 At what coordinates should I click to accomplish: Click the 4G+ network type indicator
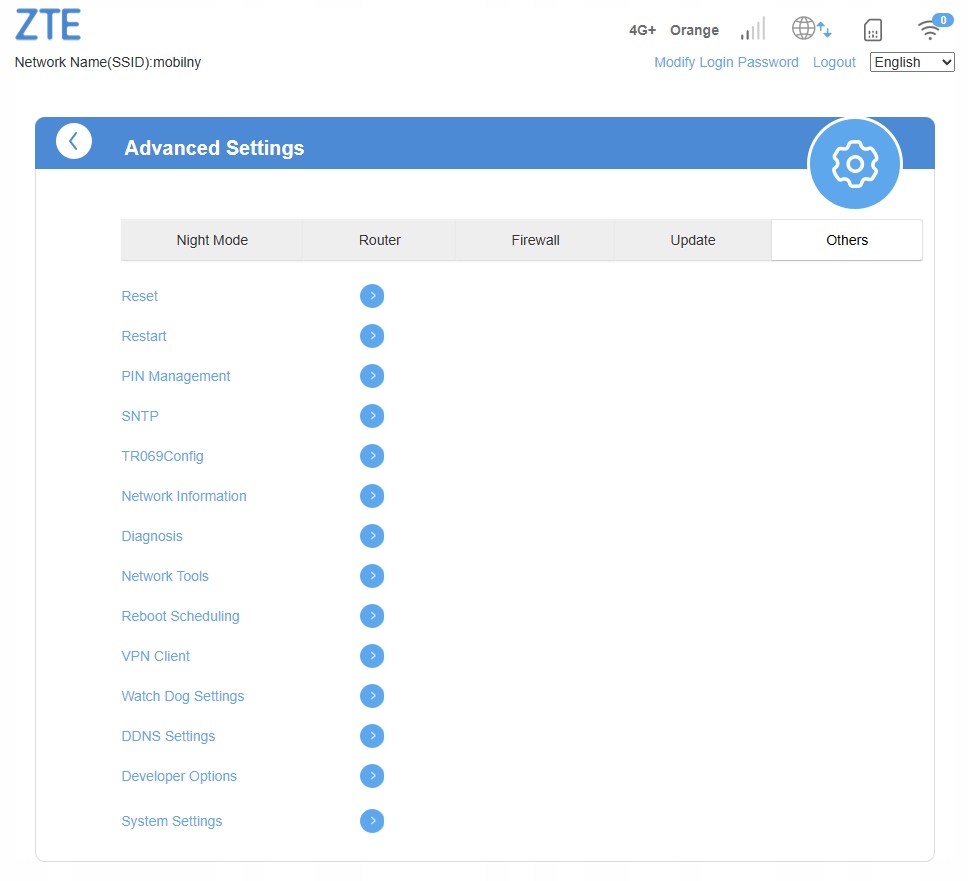[642, 30]
